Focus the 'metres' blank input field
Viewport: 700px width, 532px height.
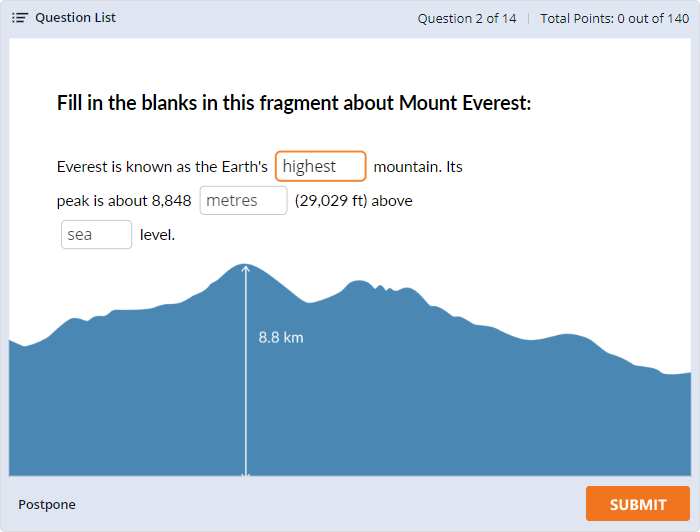(x=243, y=201)
